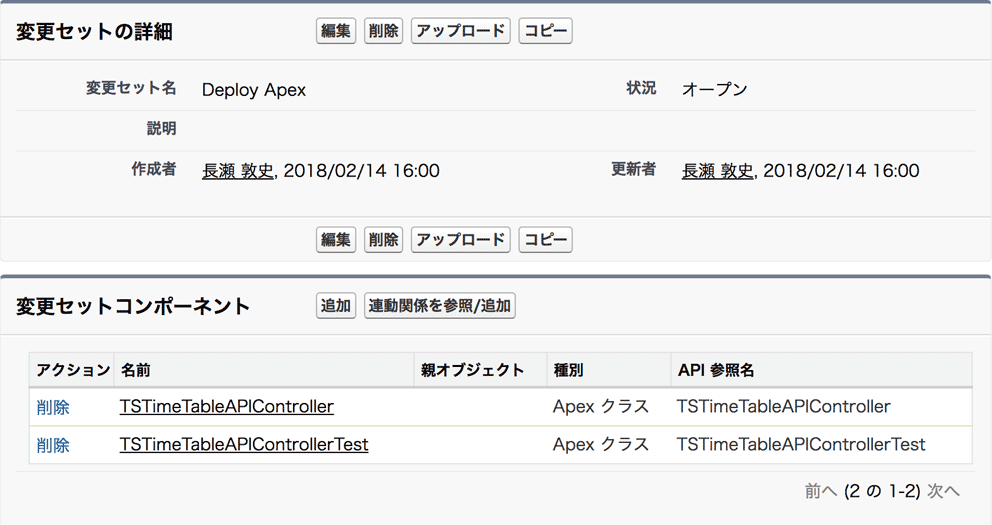Click the 連動関係を参照/追加 button
The height and width of the screenshot is (525, 992).
click(440, 306)
